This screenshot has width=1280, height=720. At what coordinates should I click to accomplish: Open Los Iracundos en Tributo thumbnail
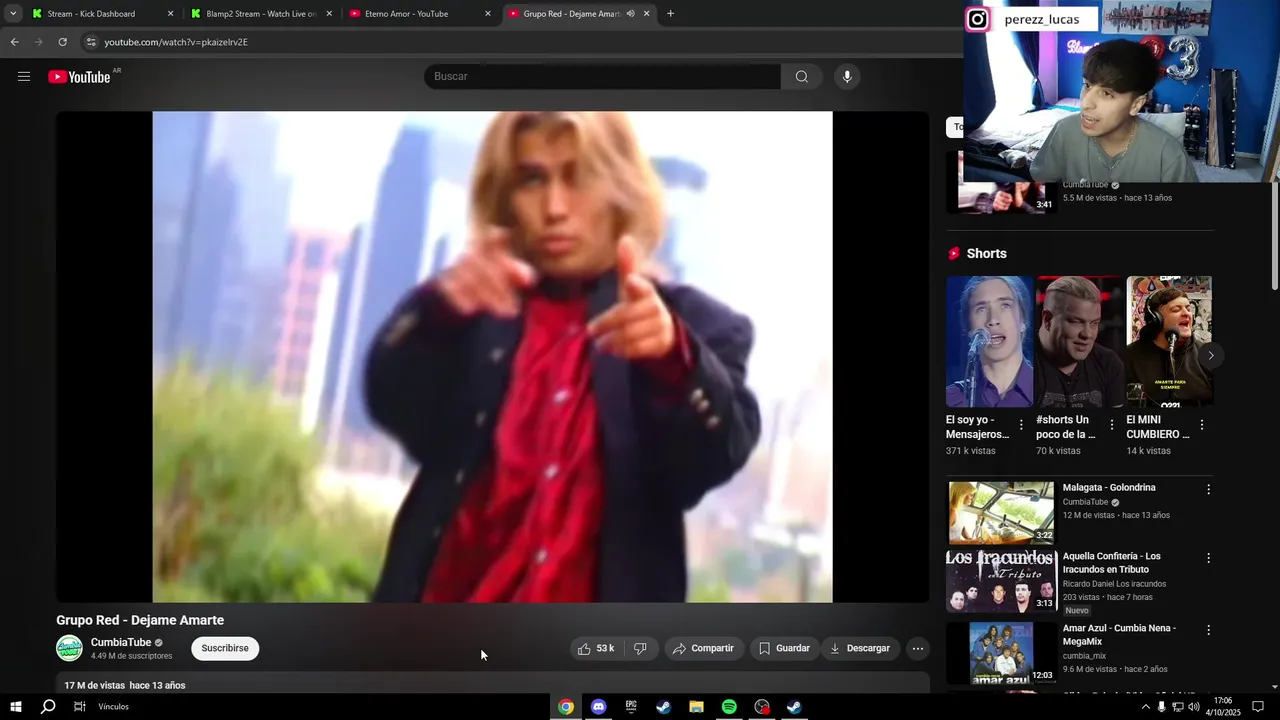1001,580
